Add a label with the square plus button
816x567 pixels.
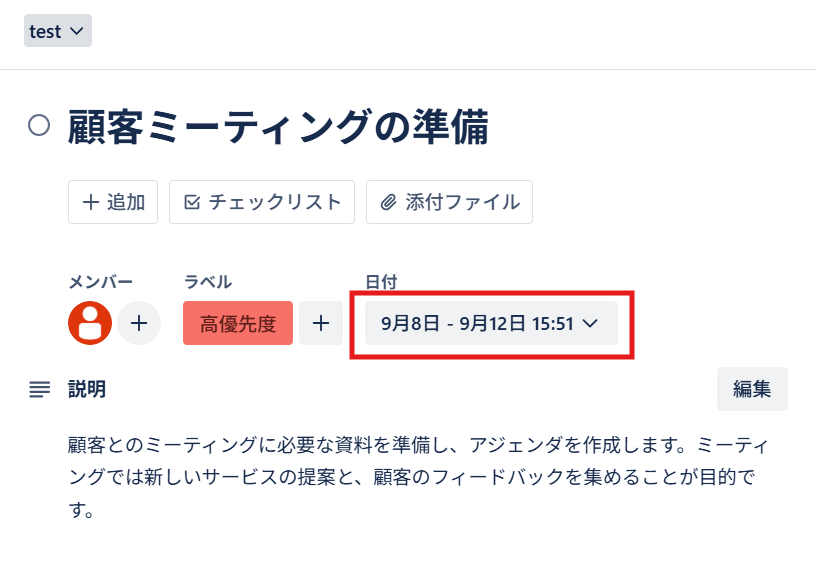click(321, 323)
